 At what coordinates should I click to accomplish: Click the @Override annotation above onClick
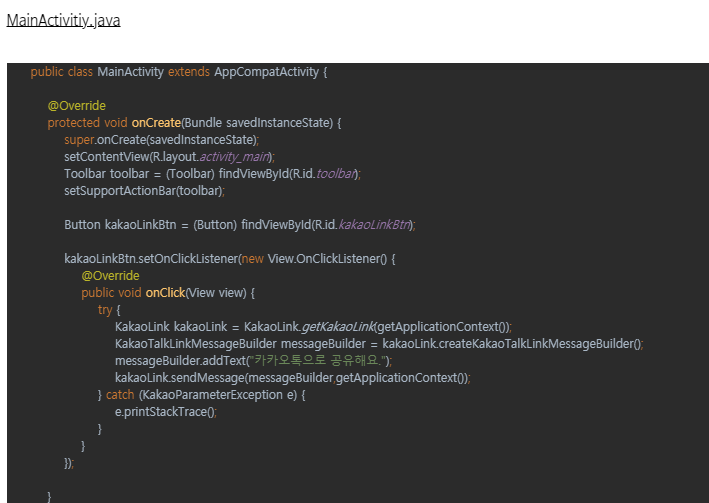click(110, 276)
